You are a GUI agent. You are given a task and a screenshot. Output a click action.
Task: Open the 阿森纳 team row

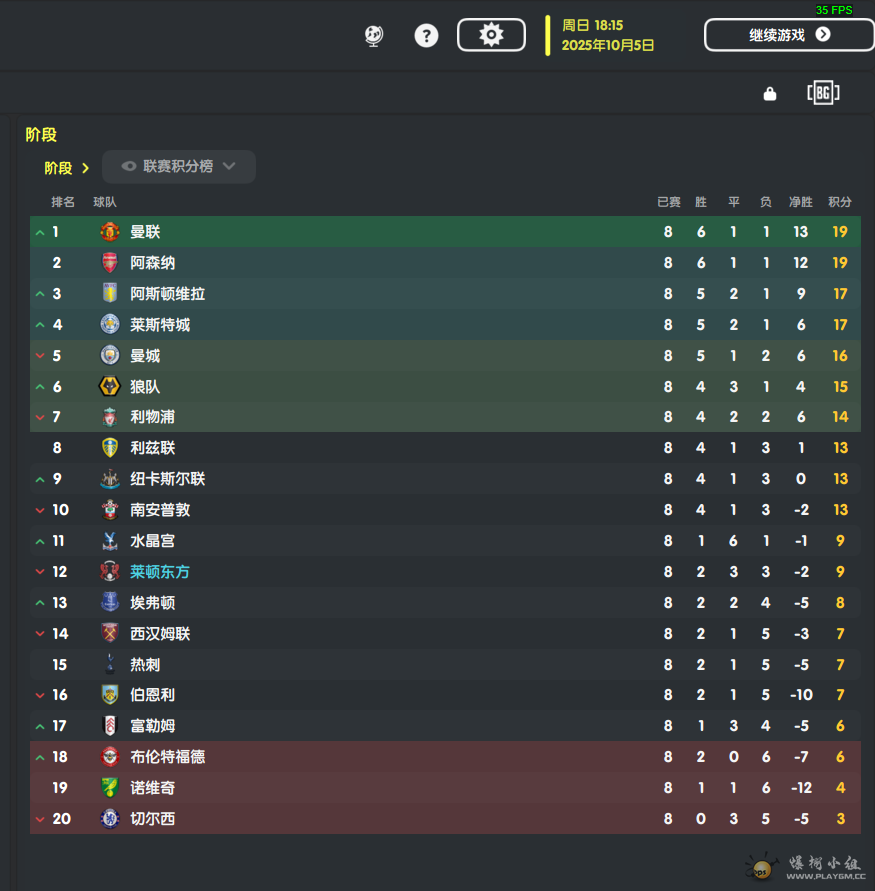point(445,263)
